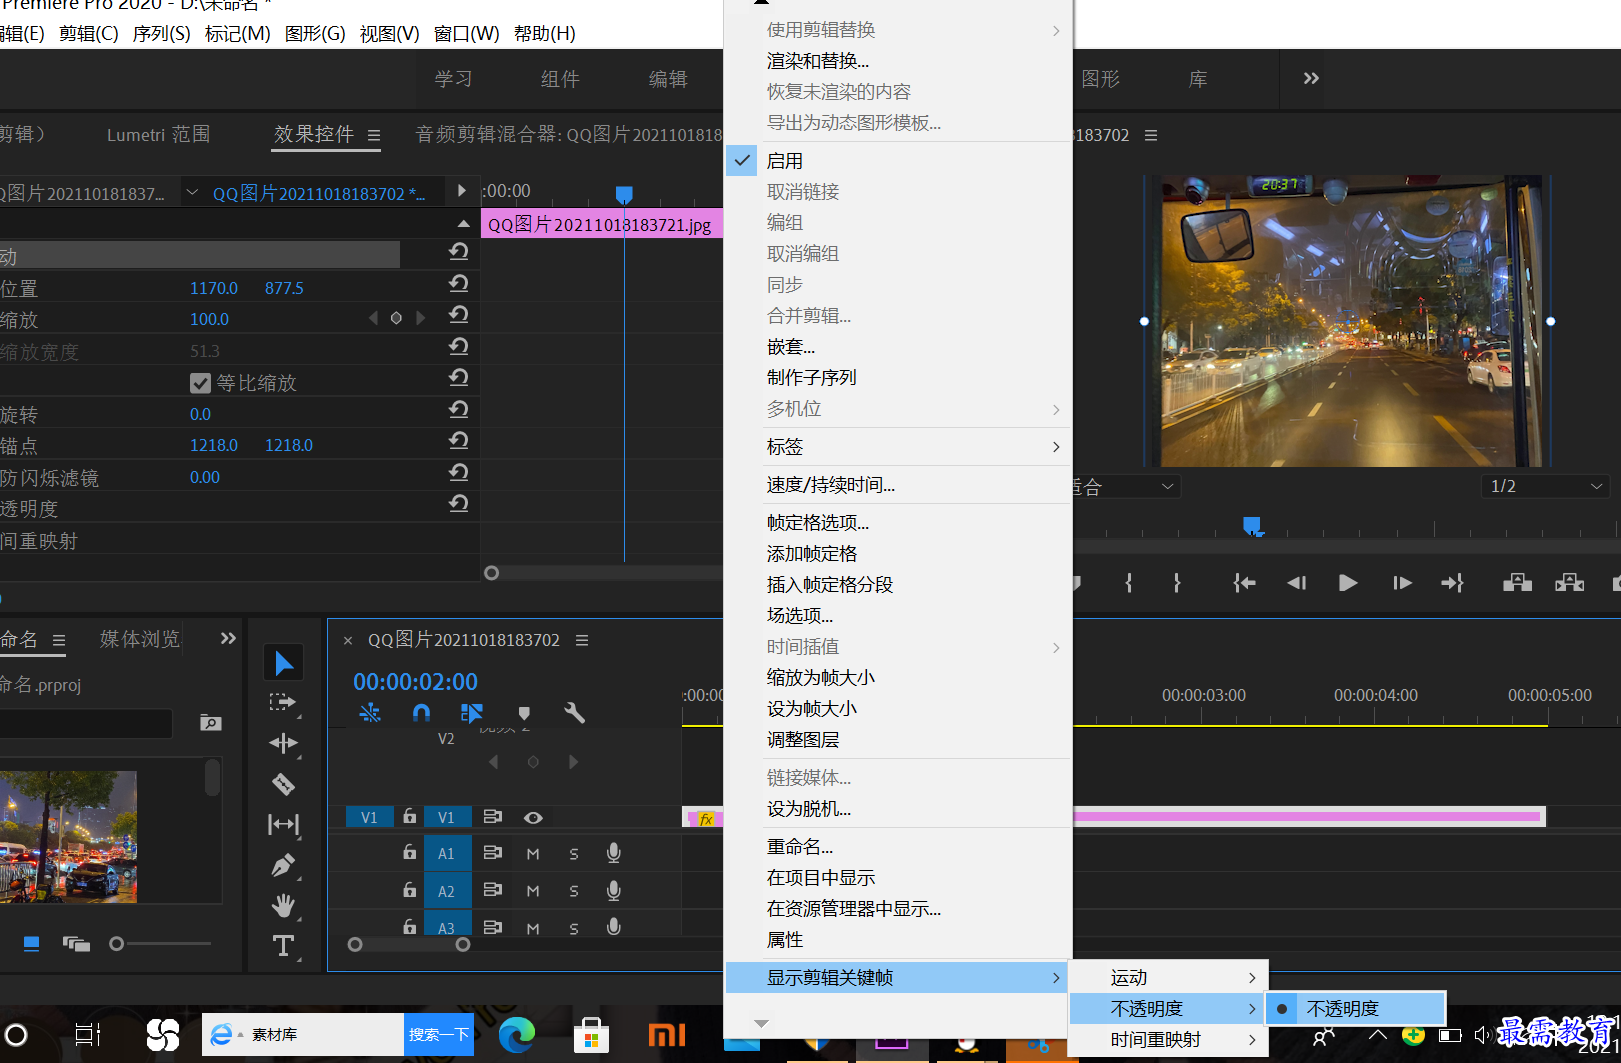Expand clip dropdown arrow in effect controls
Viewport: 1621px width, 1063px height.
tap(192, 192)
